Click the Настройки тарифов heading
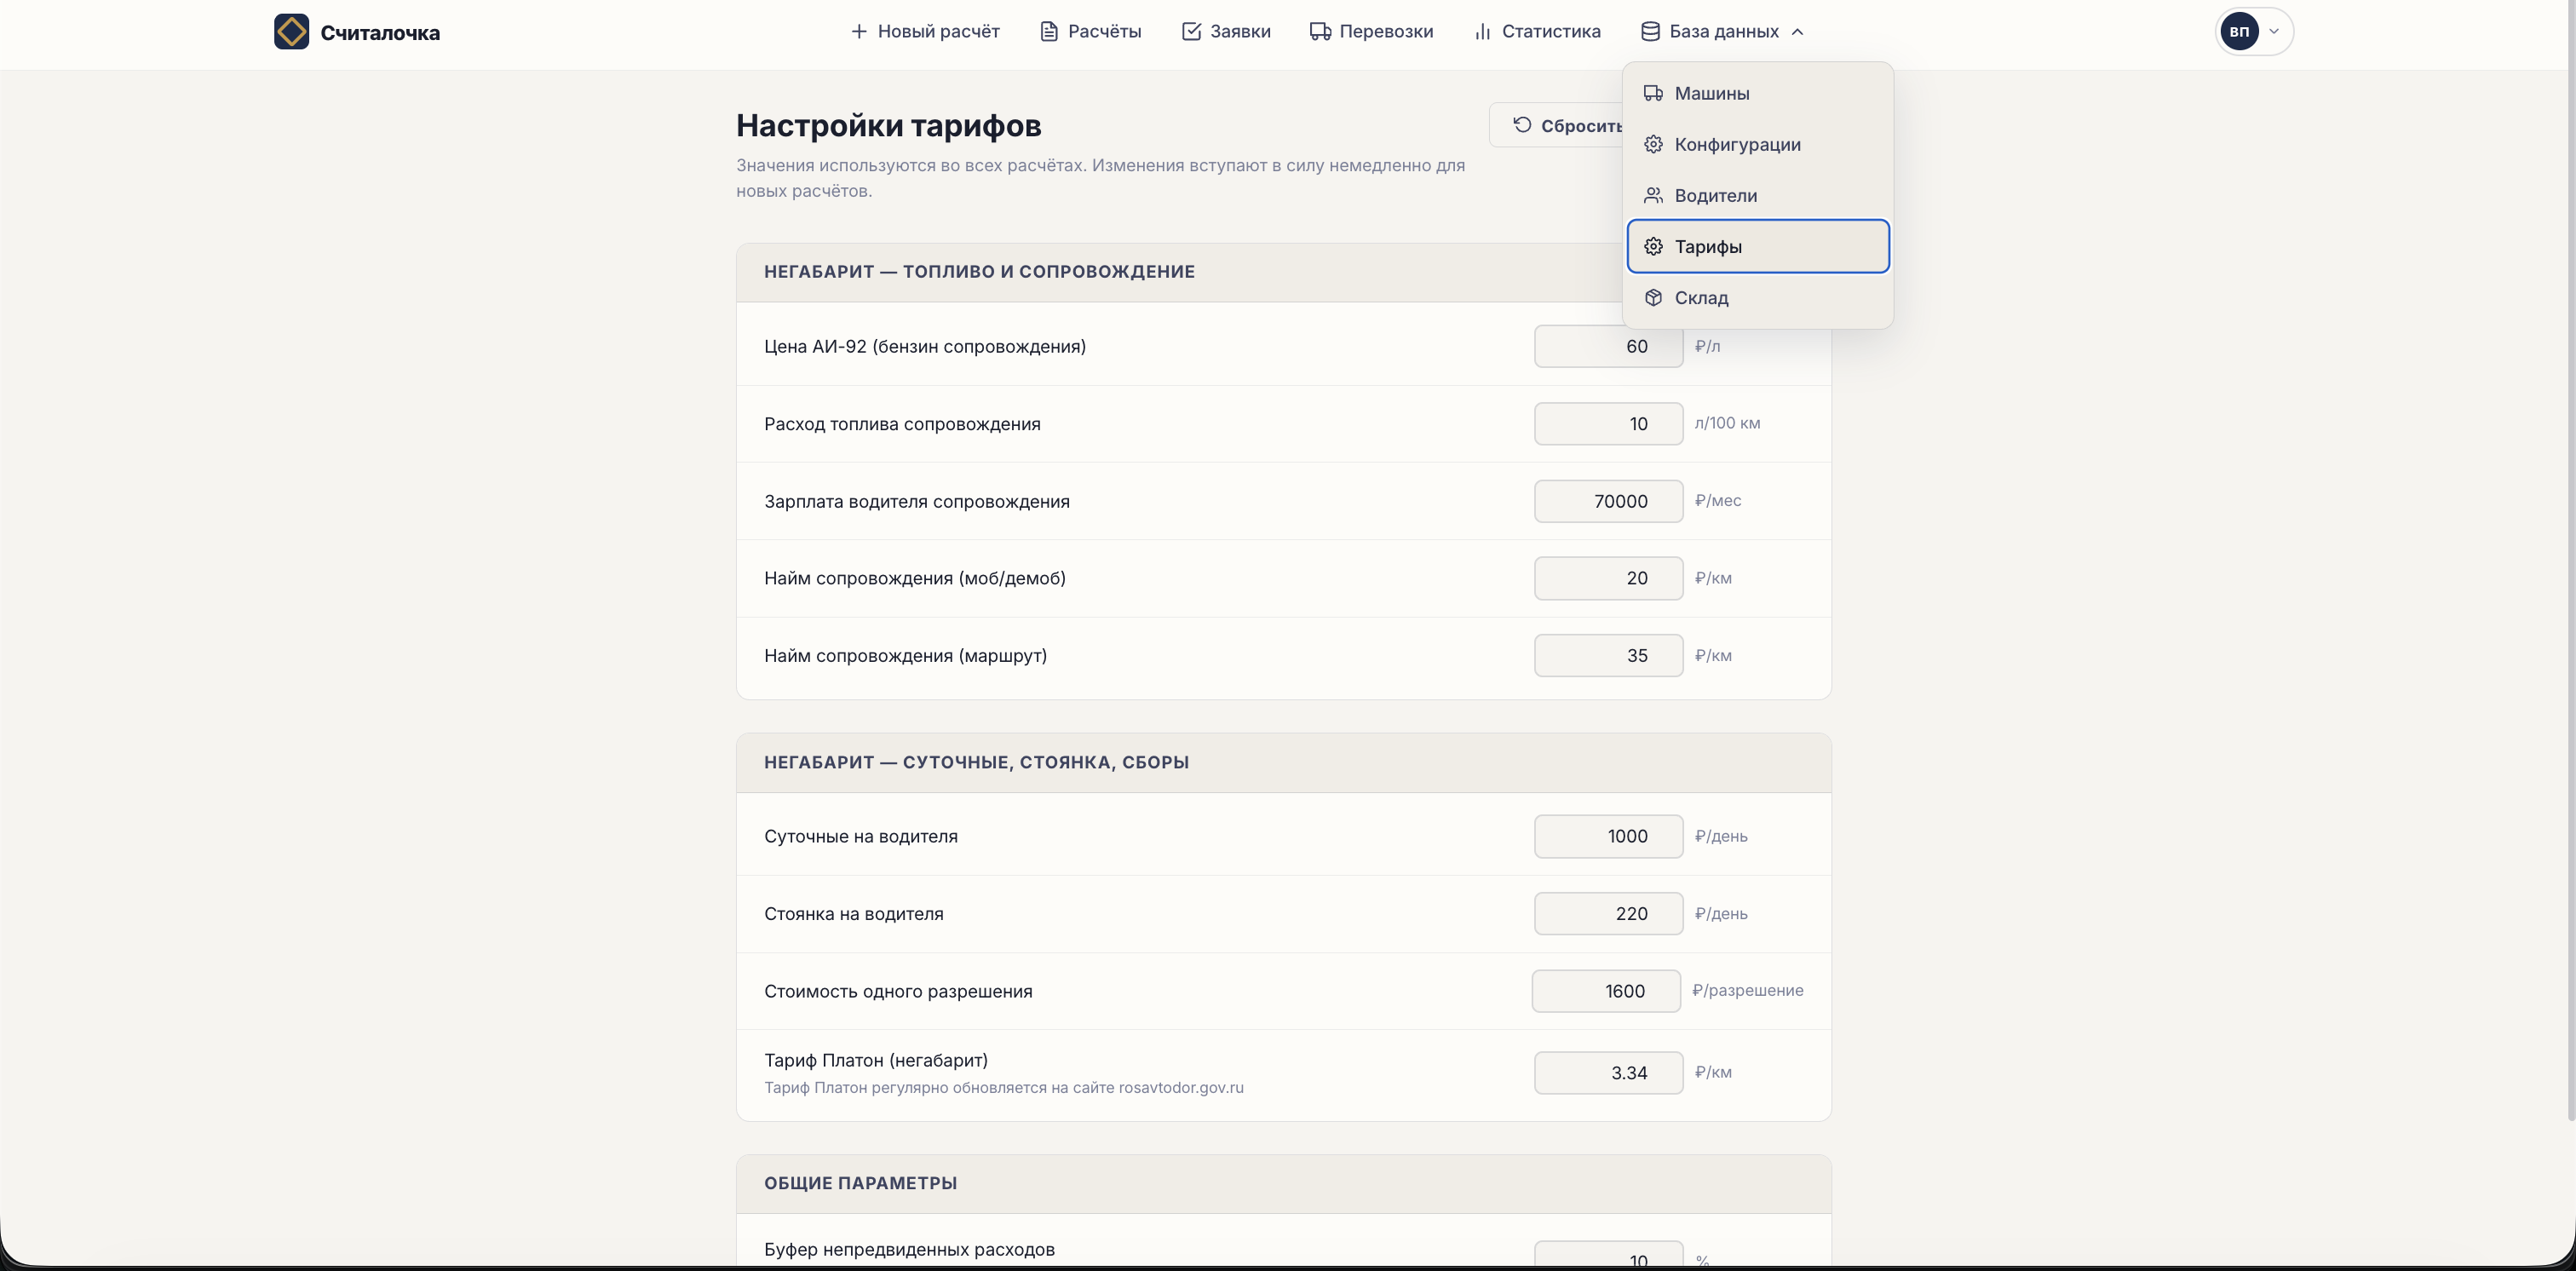Image resolution: width=2576 pixels, height=1271 pixels. click(x=888, y=126)
